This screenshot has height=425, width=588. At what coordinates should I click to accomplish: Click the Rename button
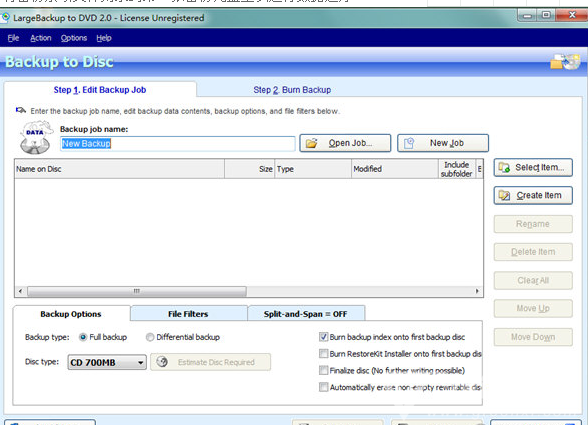[533, 224]
